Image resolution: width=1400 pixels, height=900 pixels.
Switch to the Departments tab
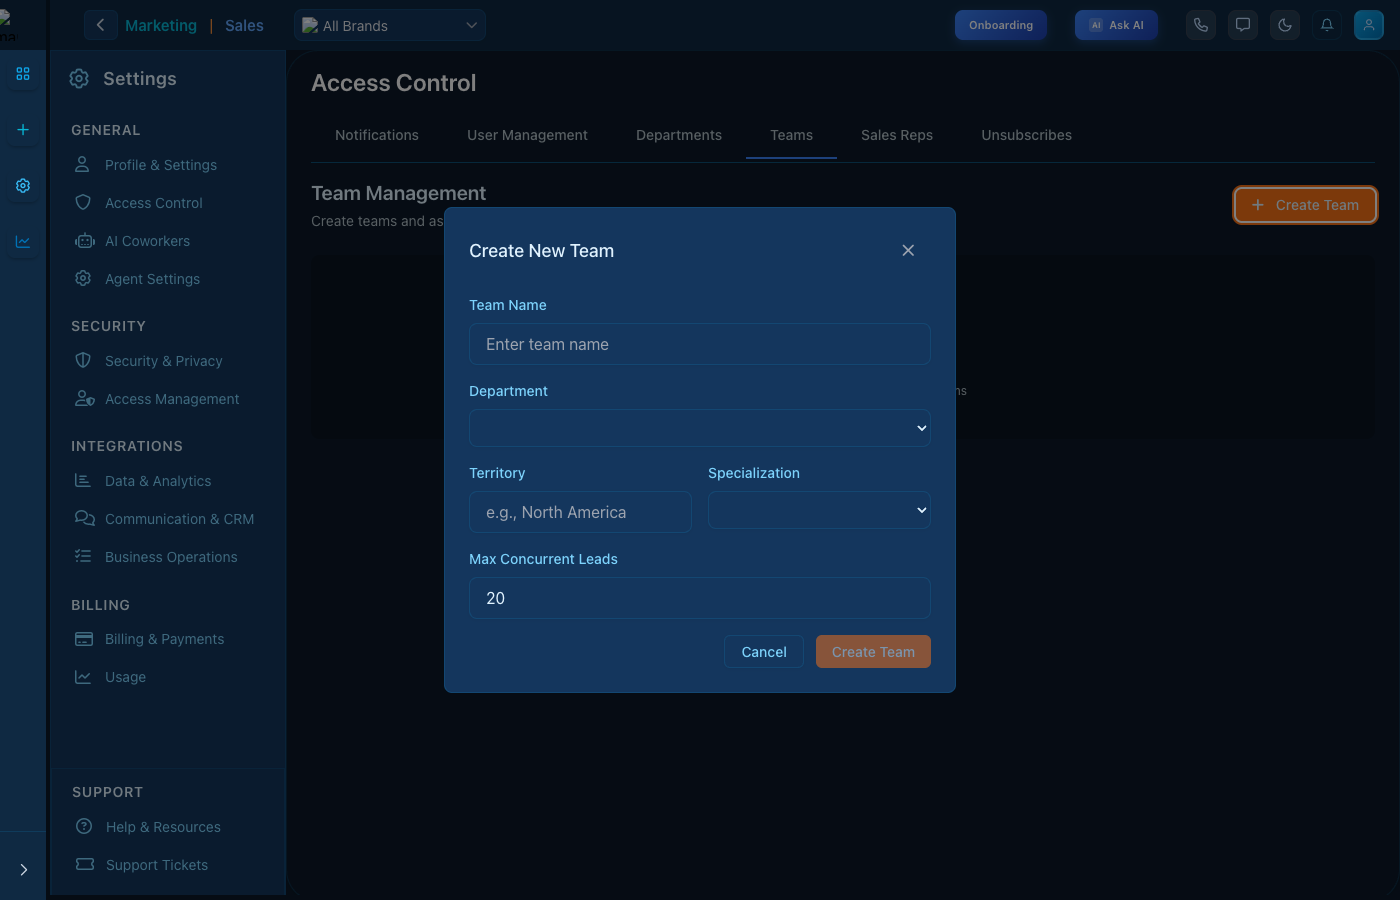pyautogui.click(x=679, y=135)
